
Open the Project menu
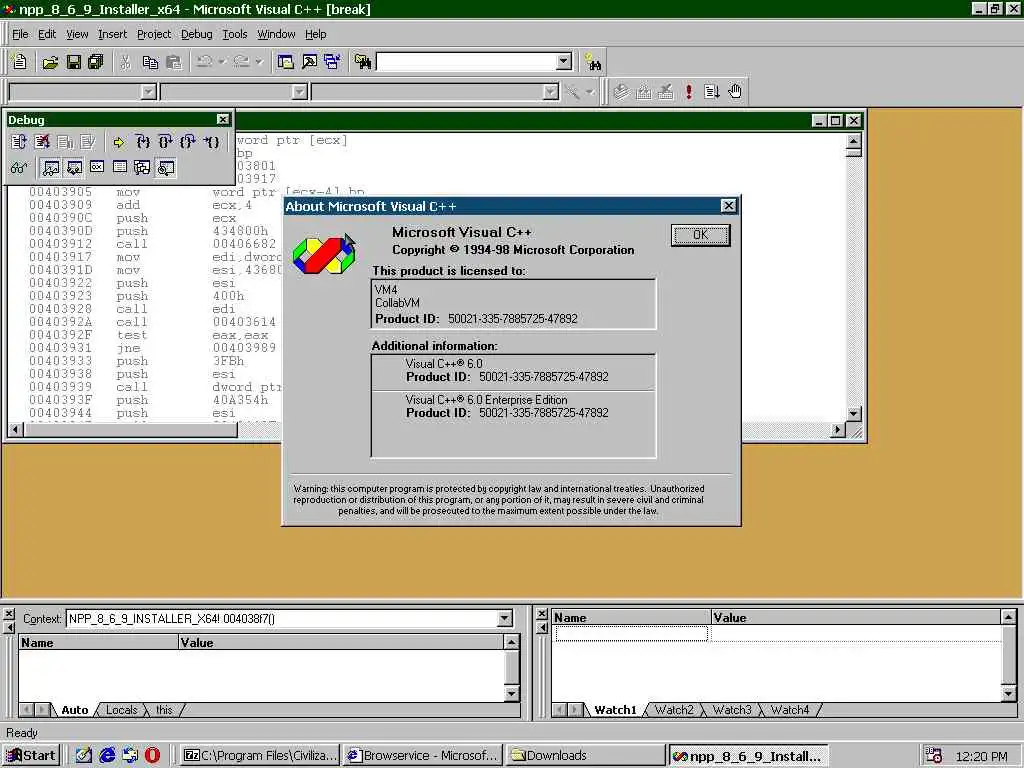tap(154, 34)
